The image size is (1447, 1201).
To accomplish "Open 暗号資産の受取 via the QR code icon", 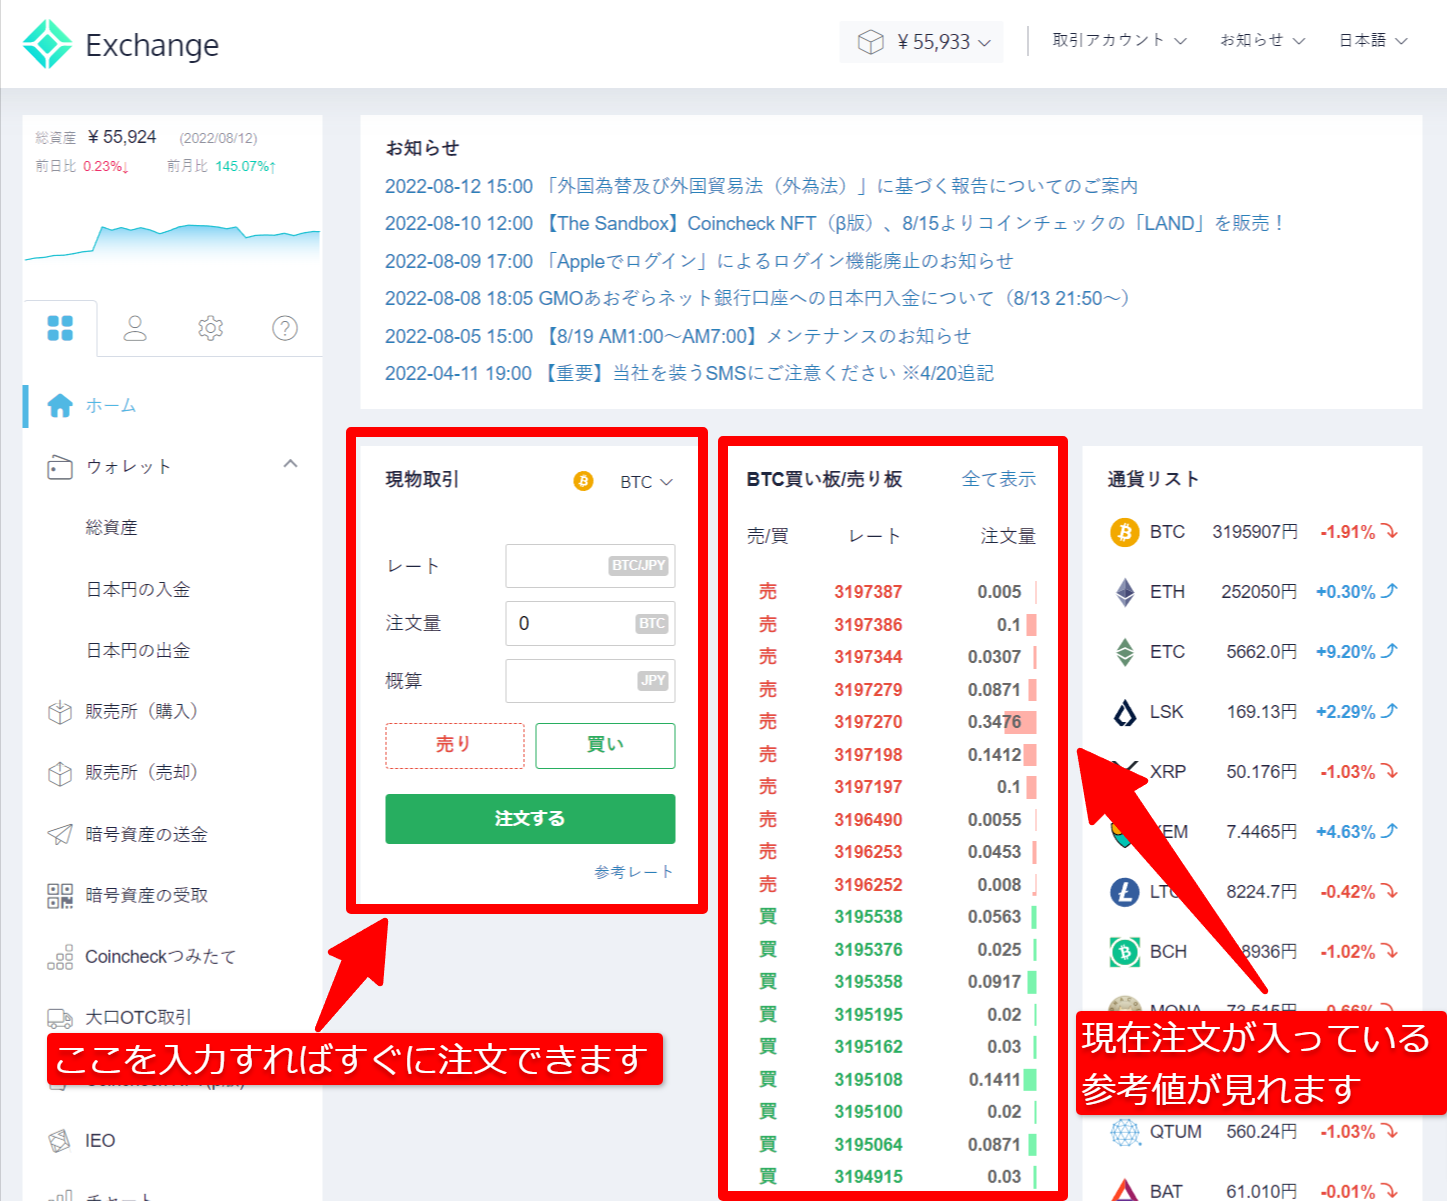I will [x=60, y=895].
